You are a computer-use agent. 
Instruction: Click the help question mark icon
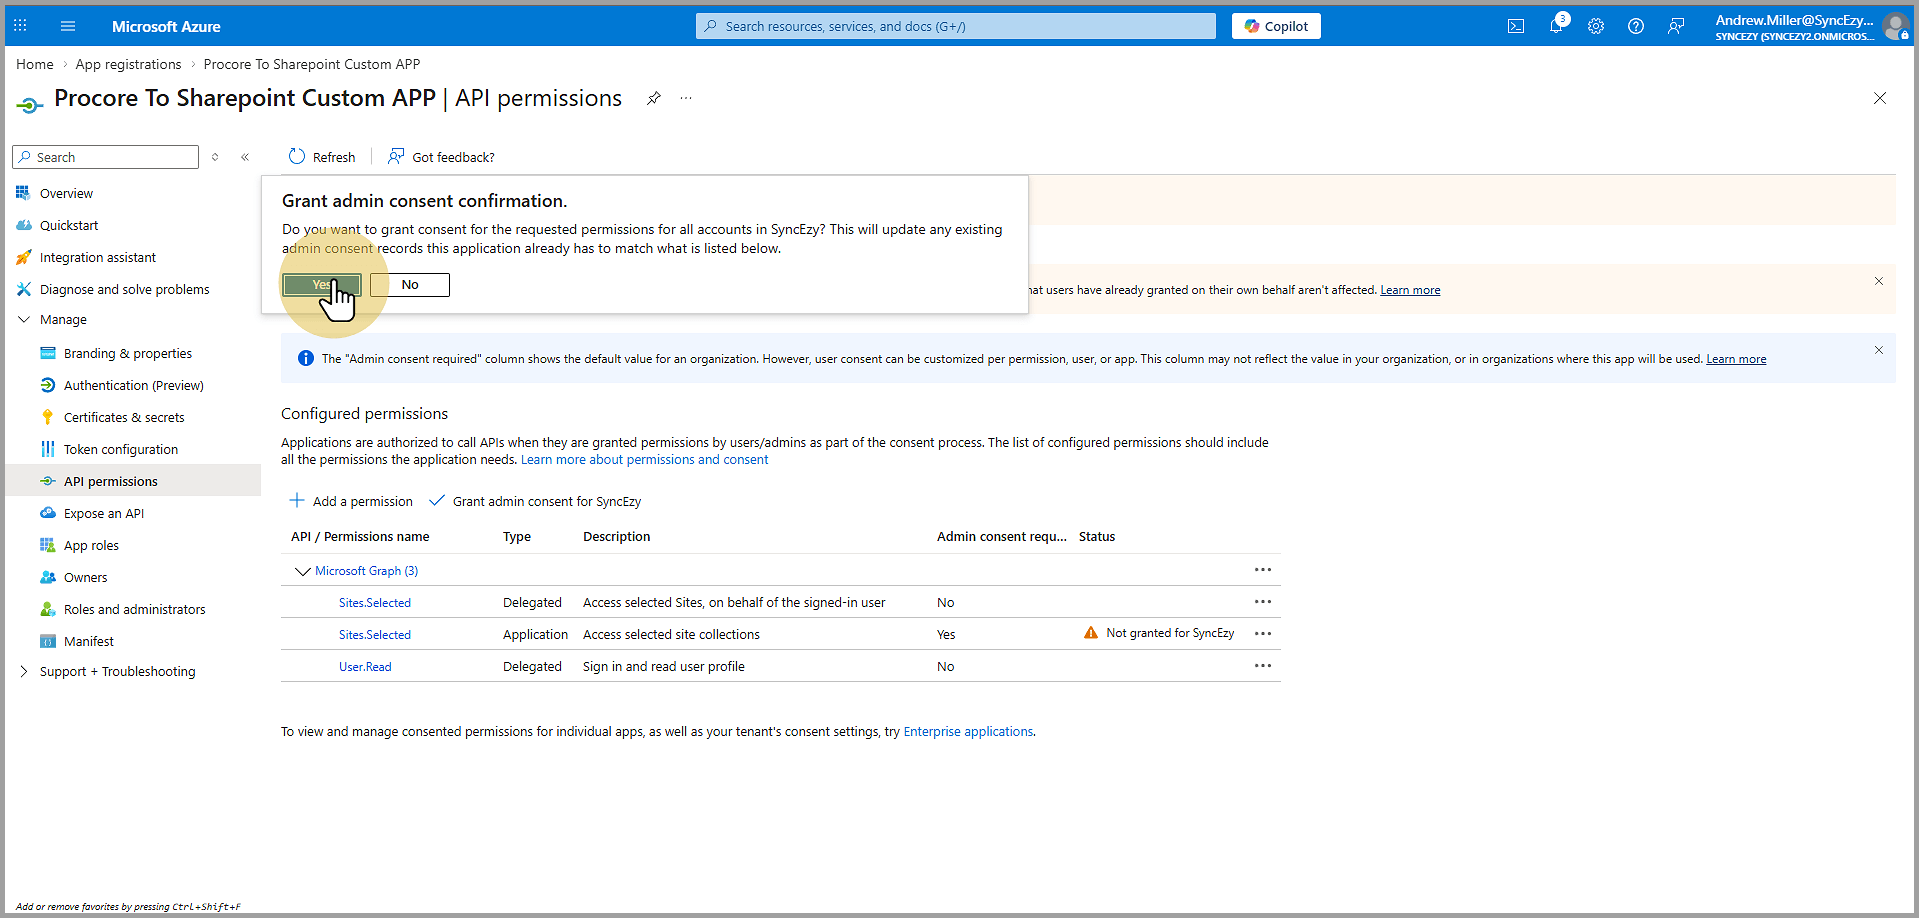(1636, 26)
